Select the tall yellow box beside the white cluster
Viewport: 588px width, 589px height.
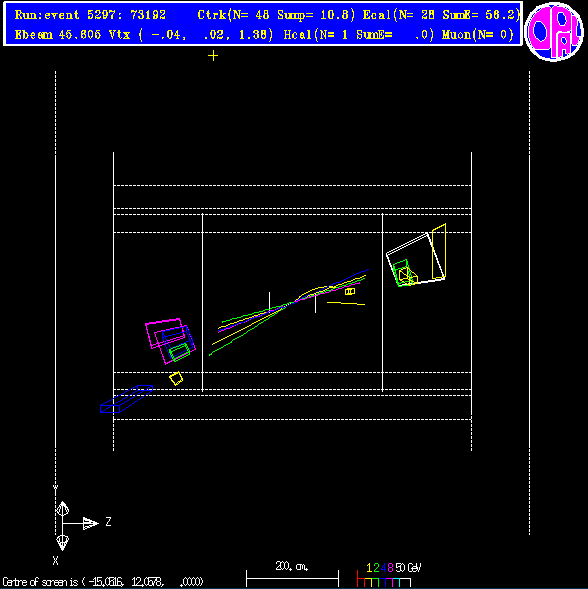[x=438, y=251]
